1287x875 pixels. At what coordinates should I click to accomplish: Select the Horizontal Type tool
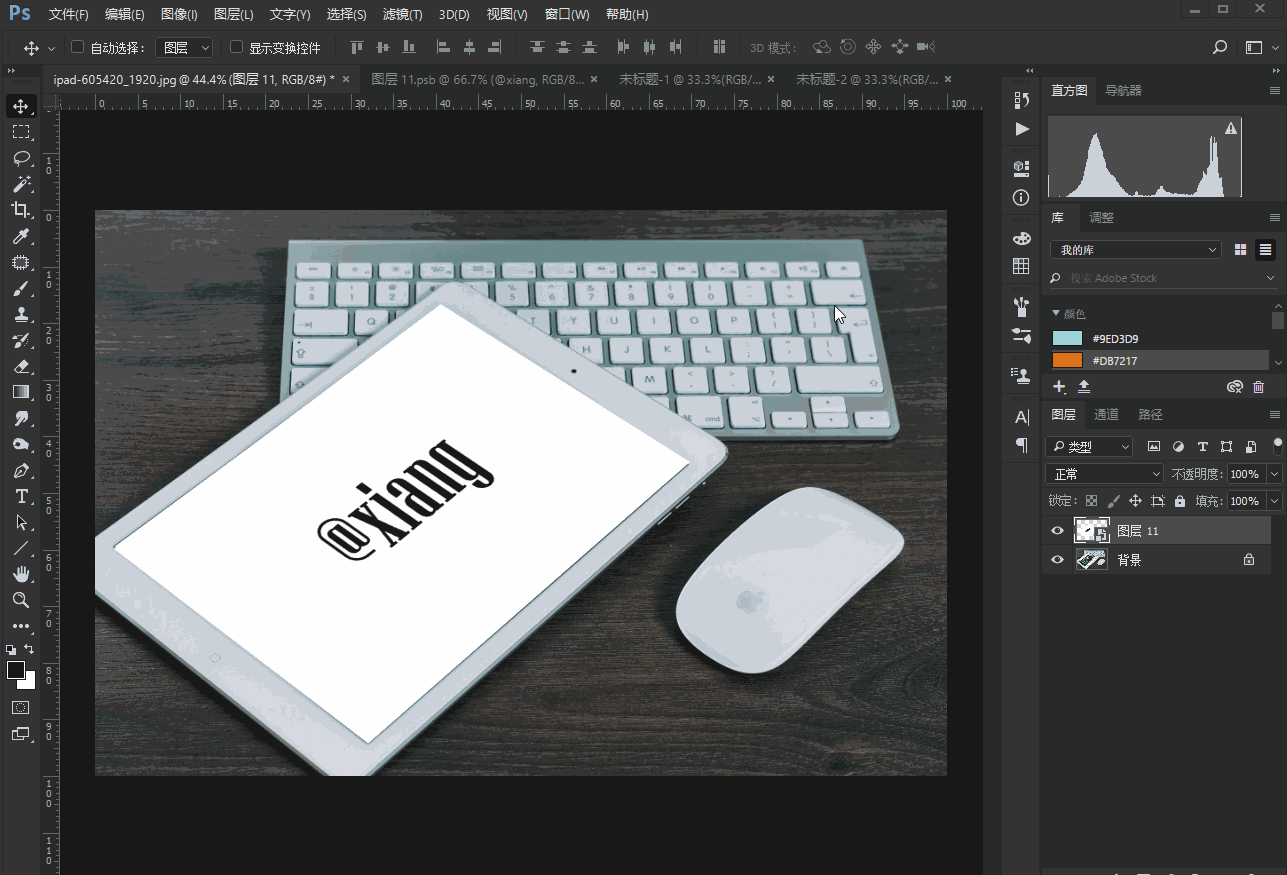(x=21, y=497)
